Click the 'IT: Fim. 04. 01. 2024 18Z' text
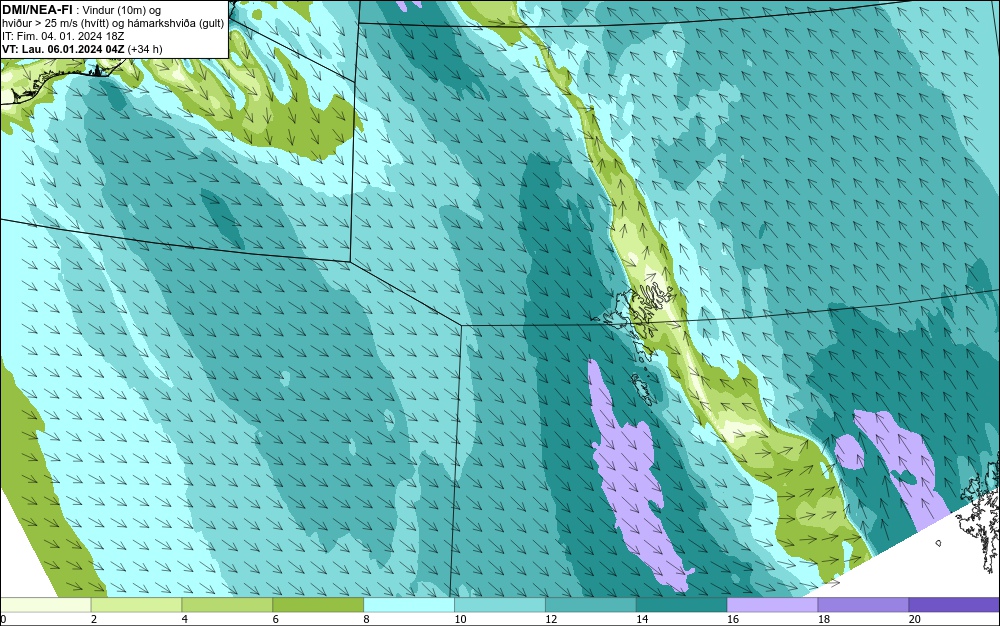1000x626 pixels. pyautogui.click(x=62, y=36)
